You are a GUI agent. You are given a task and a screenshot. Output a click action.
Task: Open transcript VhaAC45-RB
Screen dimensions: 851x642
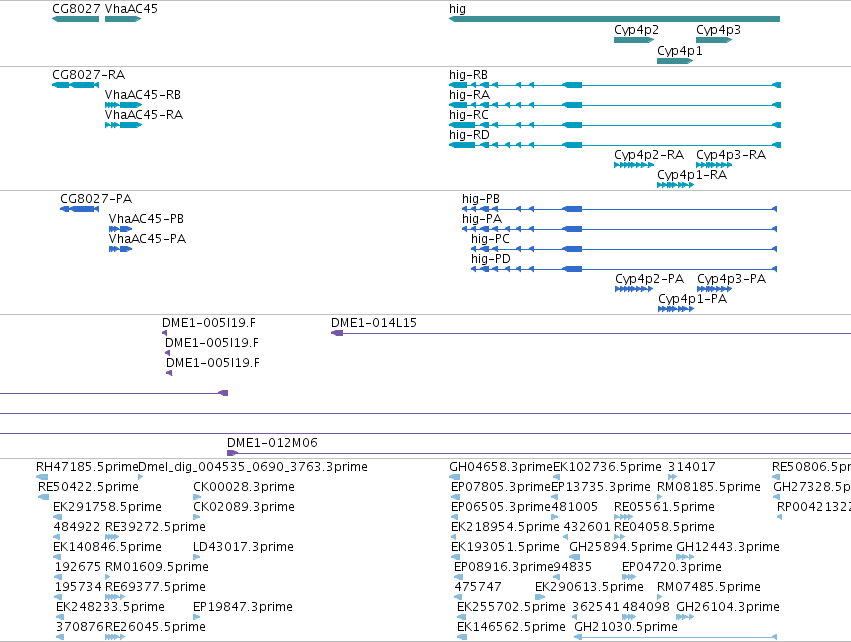123,105
